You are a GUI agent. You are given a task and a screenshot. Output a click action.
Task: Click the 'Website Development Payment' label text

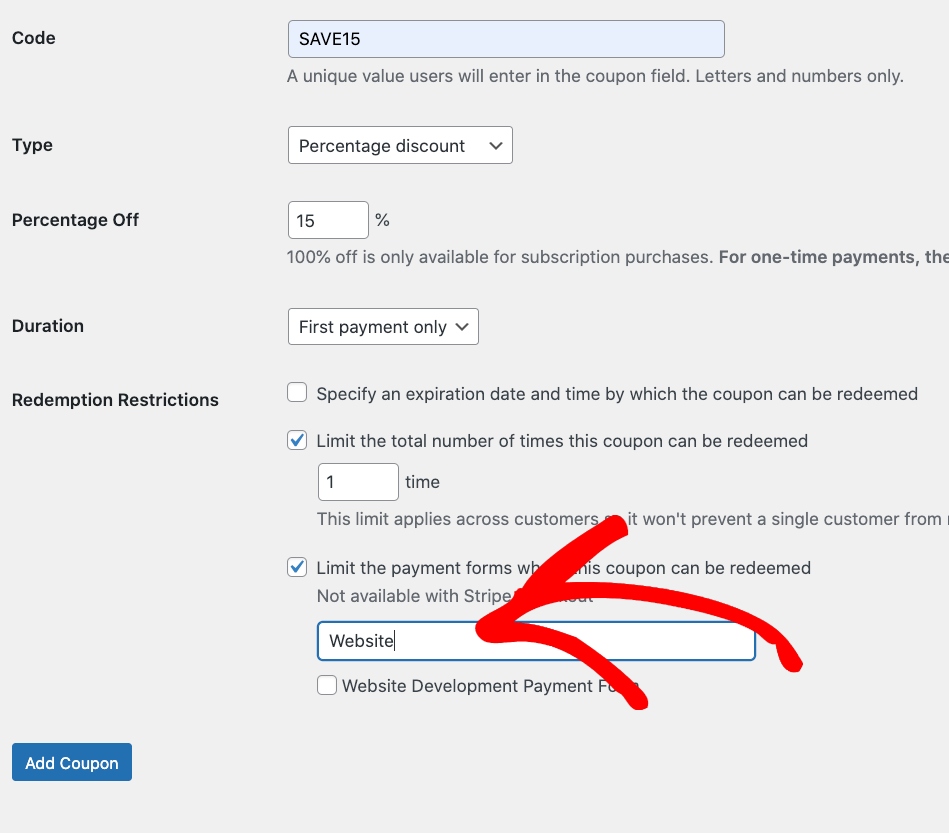coord(470,687)
